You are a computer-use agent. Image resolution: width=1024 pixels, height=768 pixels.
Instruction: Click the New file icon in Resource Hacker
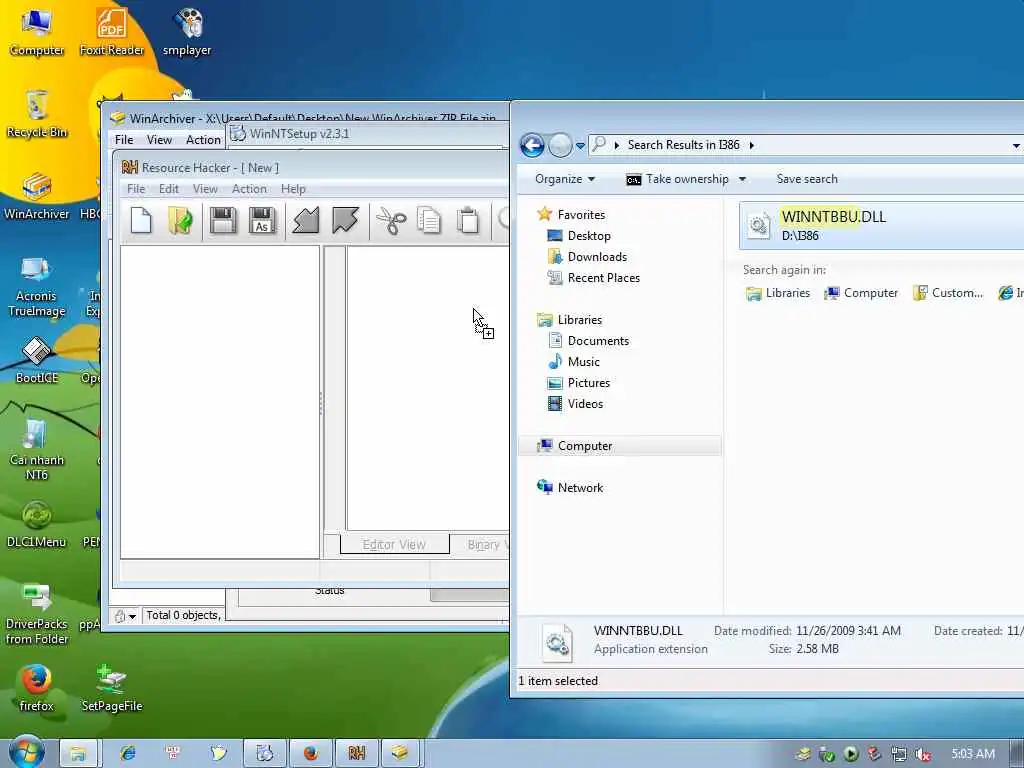141,220
